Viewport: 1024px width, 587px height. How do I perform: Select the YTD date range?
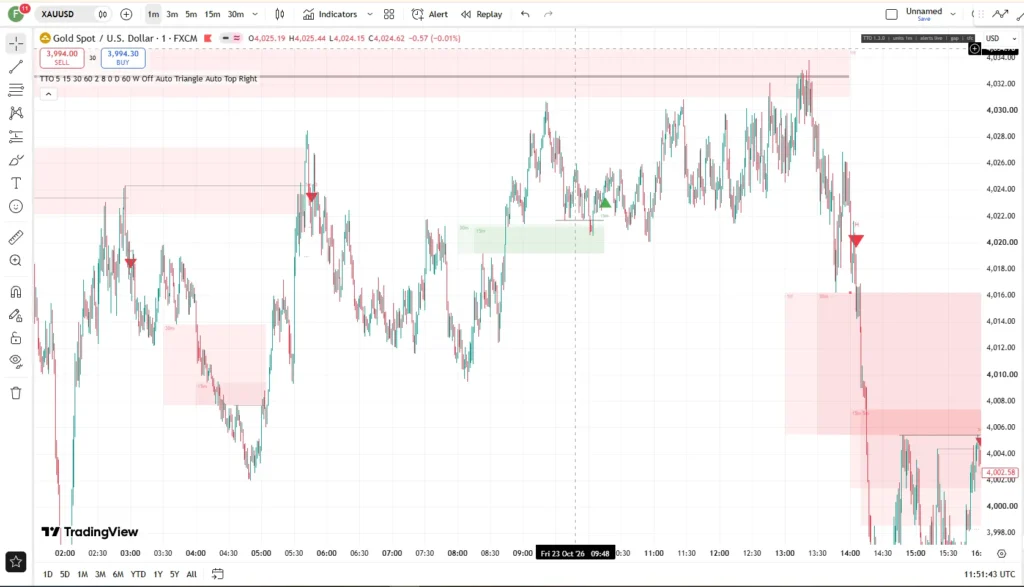point(138,574)
